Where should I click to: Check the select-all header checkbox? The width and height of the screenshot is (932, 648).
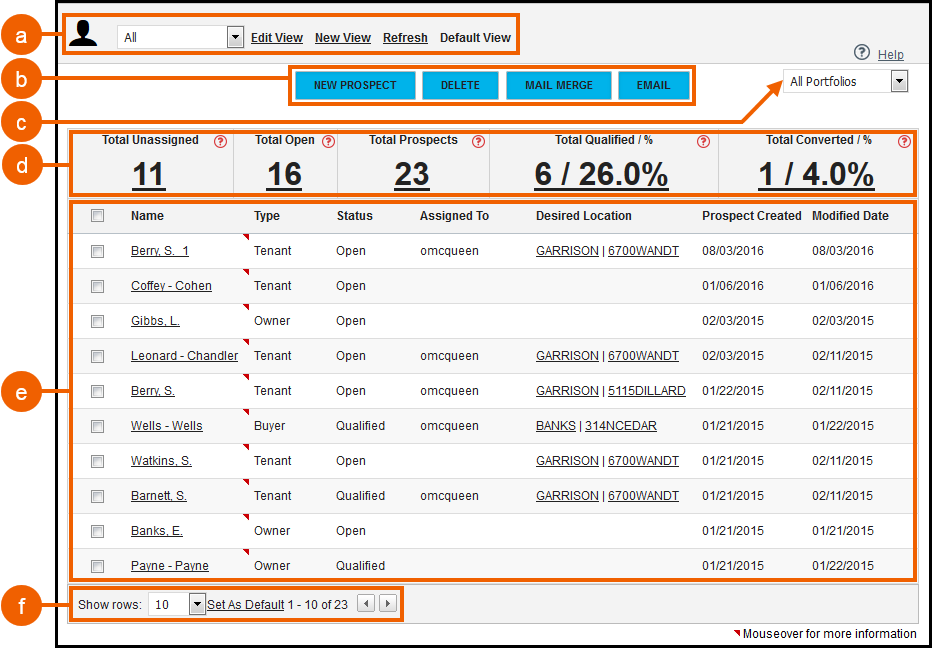[97, 216]
